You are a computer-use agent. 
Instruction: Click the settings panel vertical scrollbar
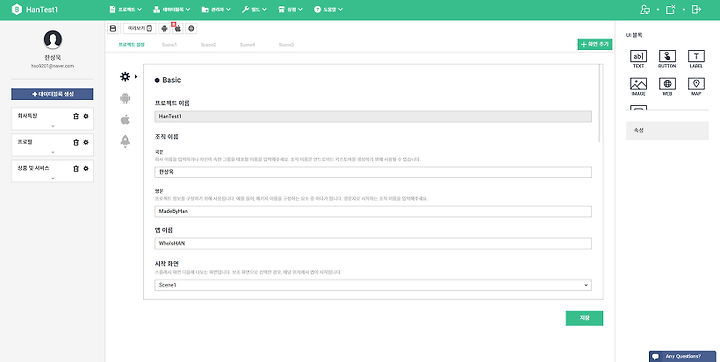click(x=600, y=103)
